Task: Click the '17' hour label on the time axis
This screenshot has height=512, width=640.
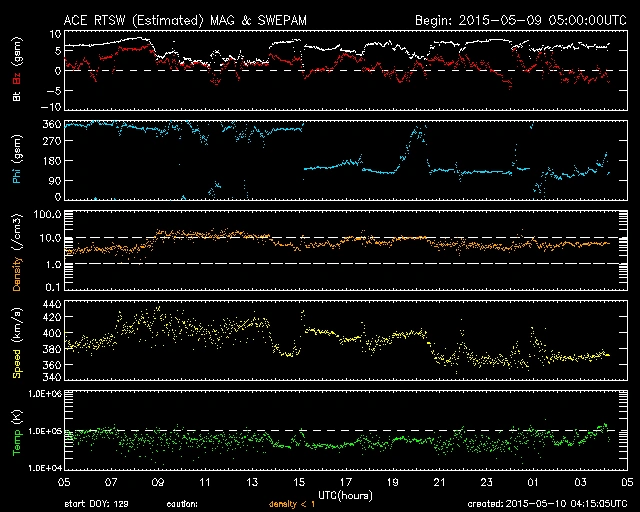Action: point(346,483)
